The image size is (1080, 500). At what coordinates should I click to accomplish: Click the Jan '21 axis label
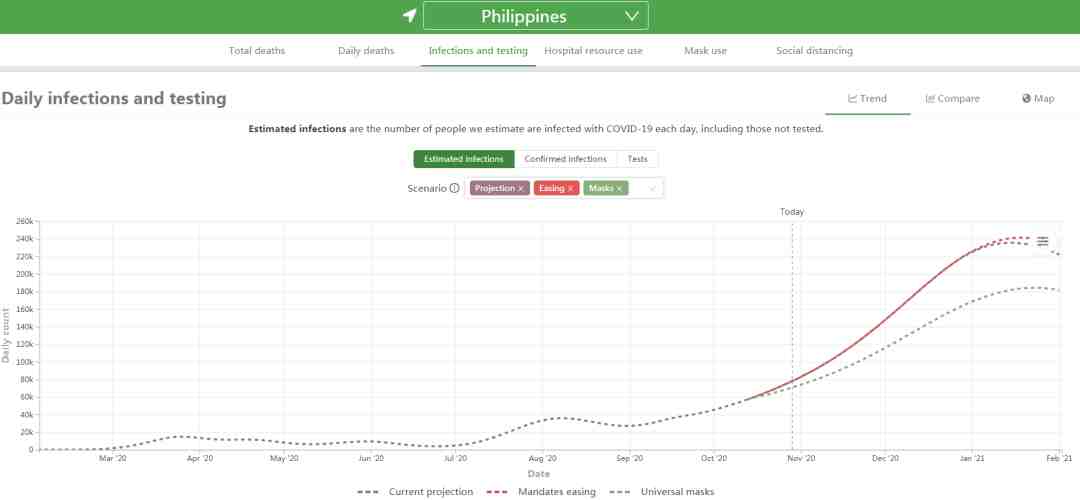point(972,458)
